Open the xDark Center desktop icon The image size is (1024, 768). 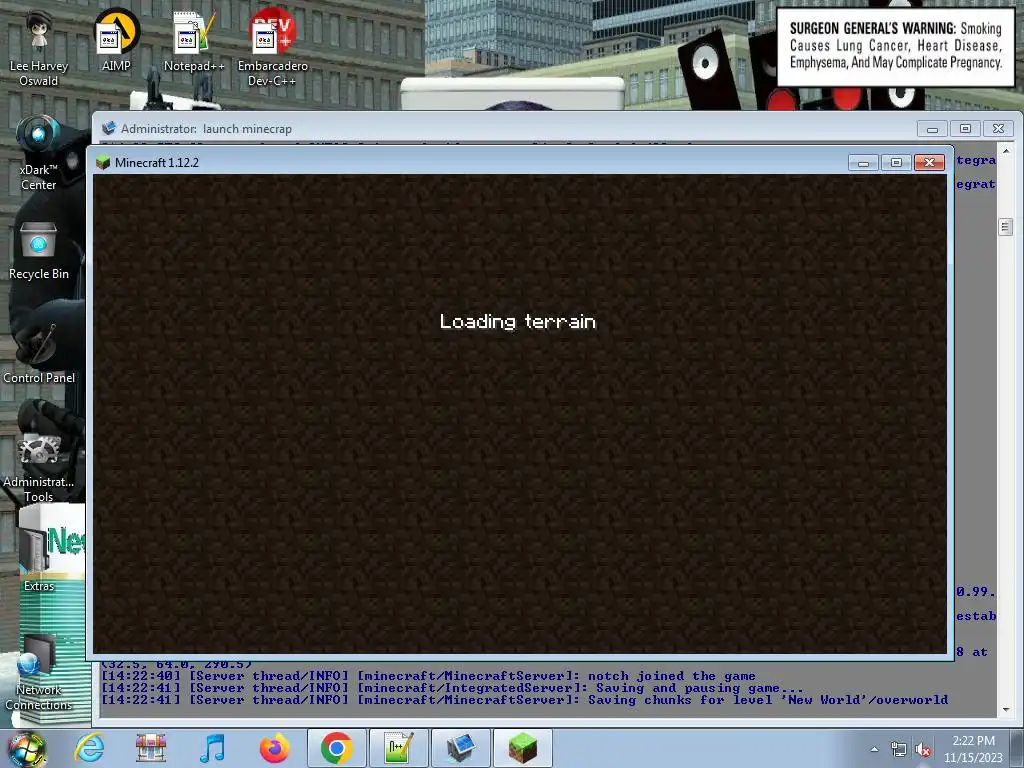(x=39, y=153)
